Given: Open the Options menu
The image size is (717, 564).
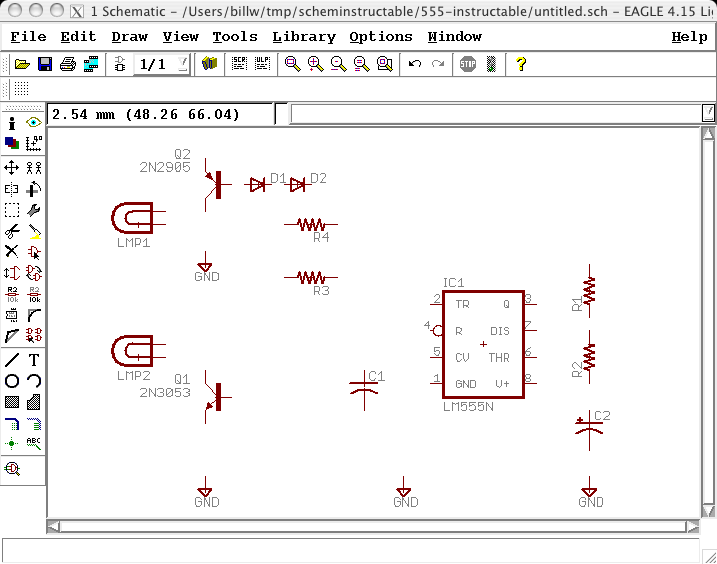Looking at the screenshot, I should coord(381,37).
